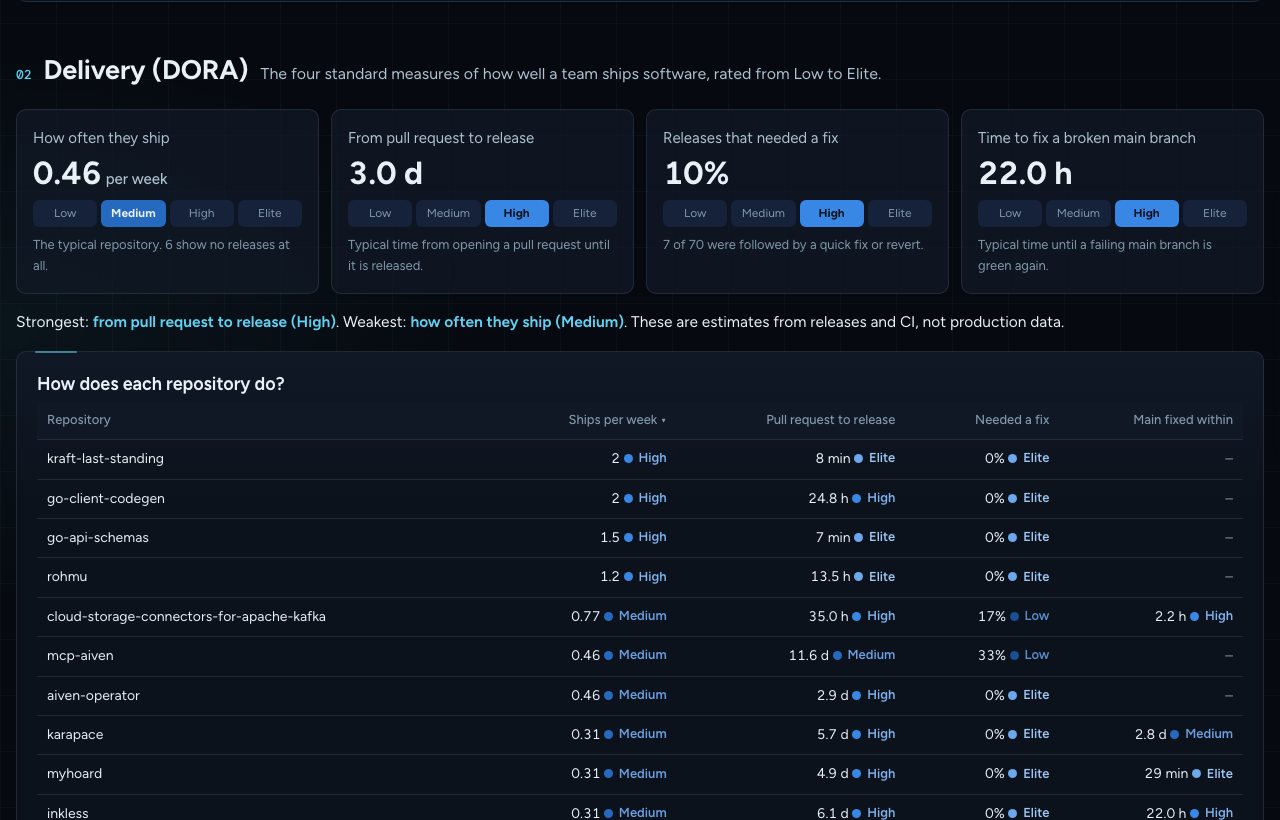
Task: Select Medium rating under How often they ship
Action: [133, 213]
